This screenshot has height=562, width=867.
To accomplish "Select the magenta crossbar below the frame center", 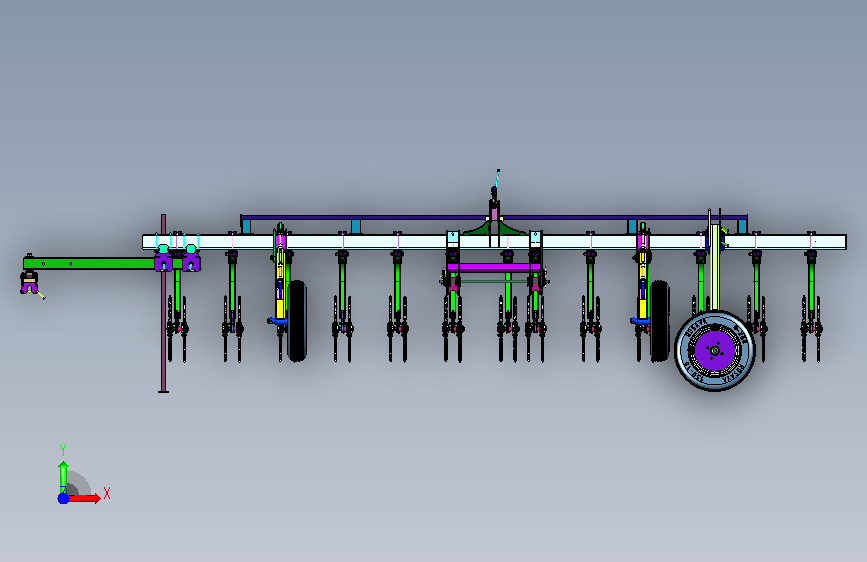I will [x=493, y=267].
